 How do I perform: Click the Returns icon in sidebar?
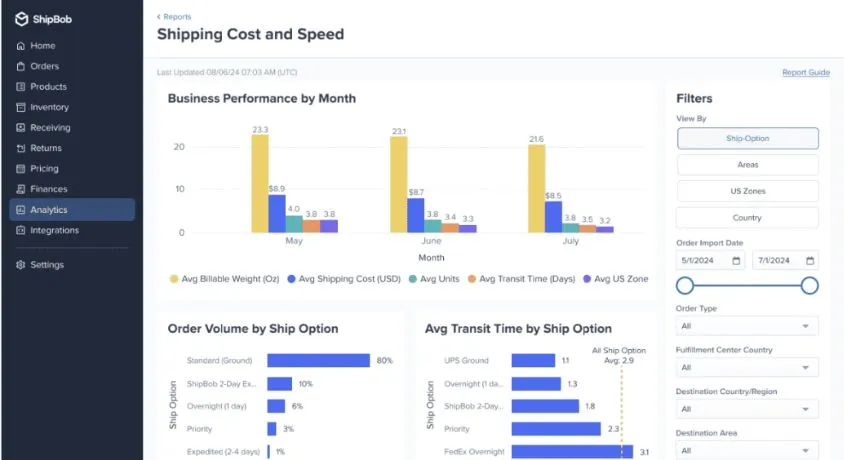pos(21,148)
